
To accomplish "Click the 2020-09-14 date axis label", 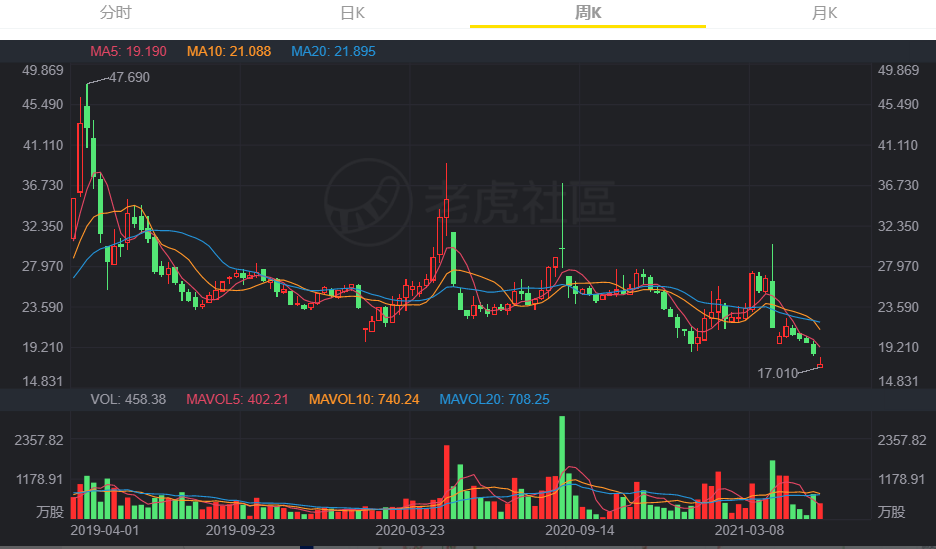I will tap(580, 530).
